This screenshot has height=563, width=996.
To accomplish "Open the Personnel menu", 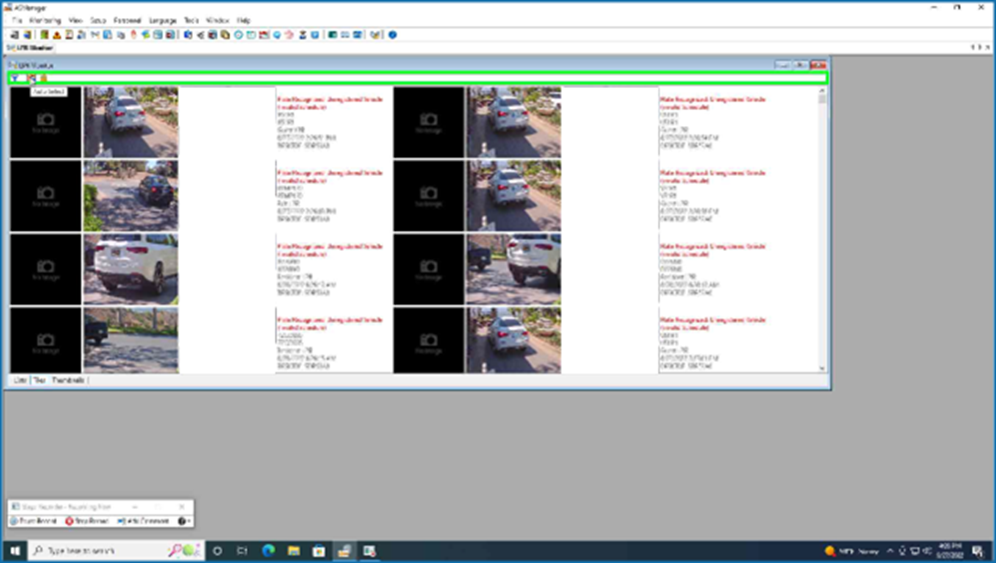I will (x=127, y=20).
